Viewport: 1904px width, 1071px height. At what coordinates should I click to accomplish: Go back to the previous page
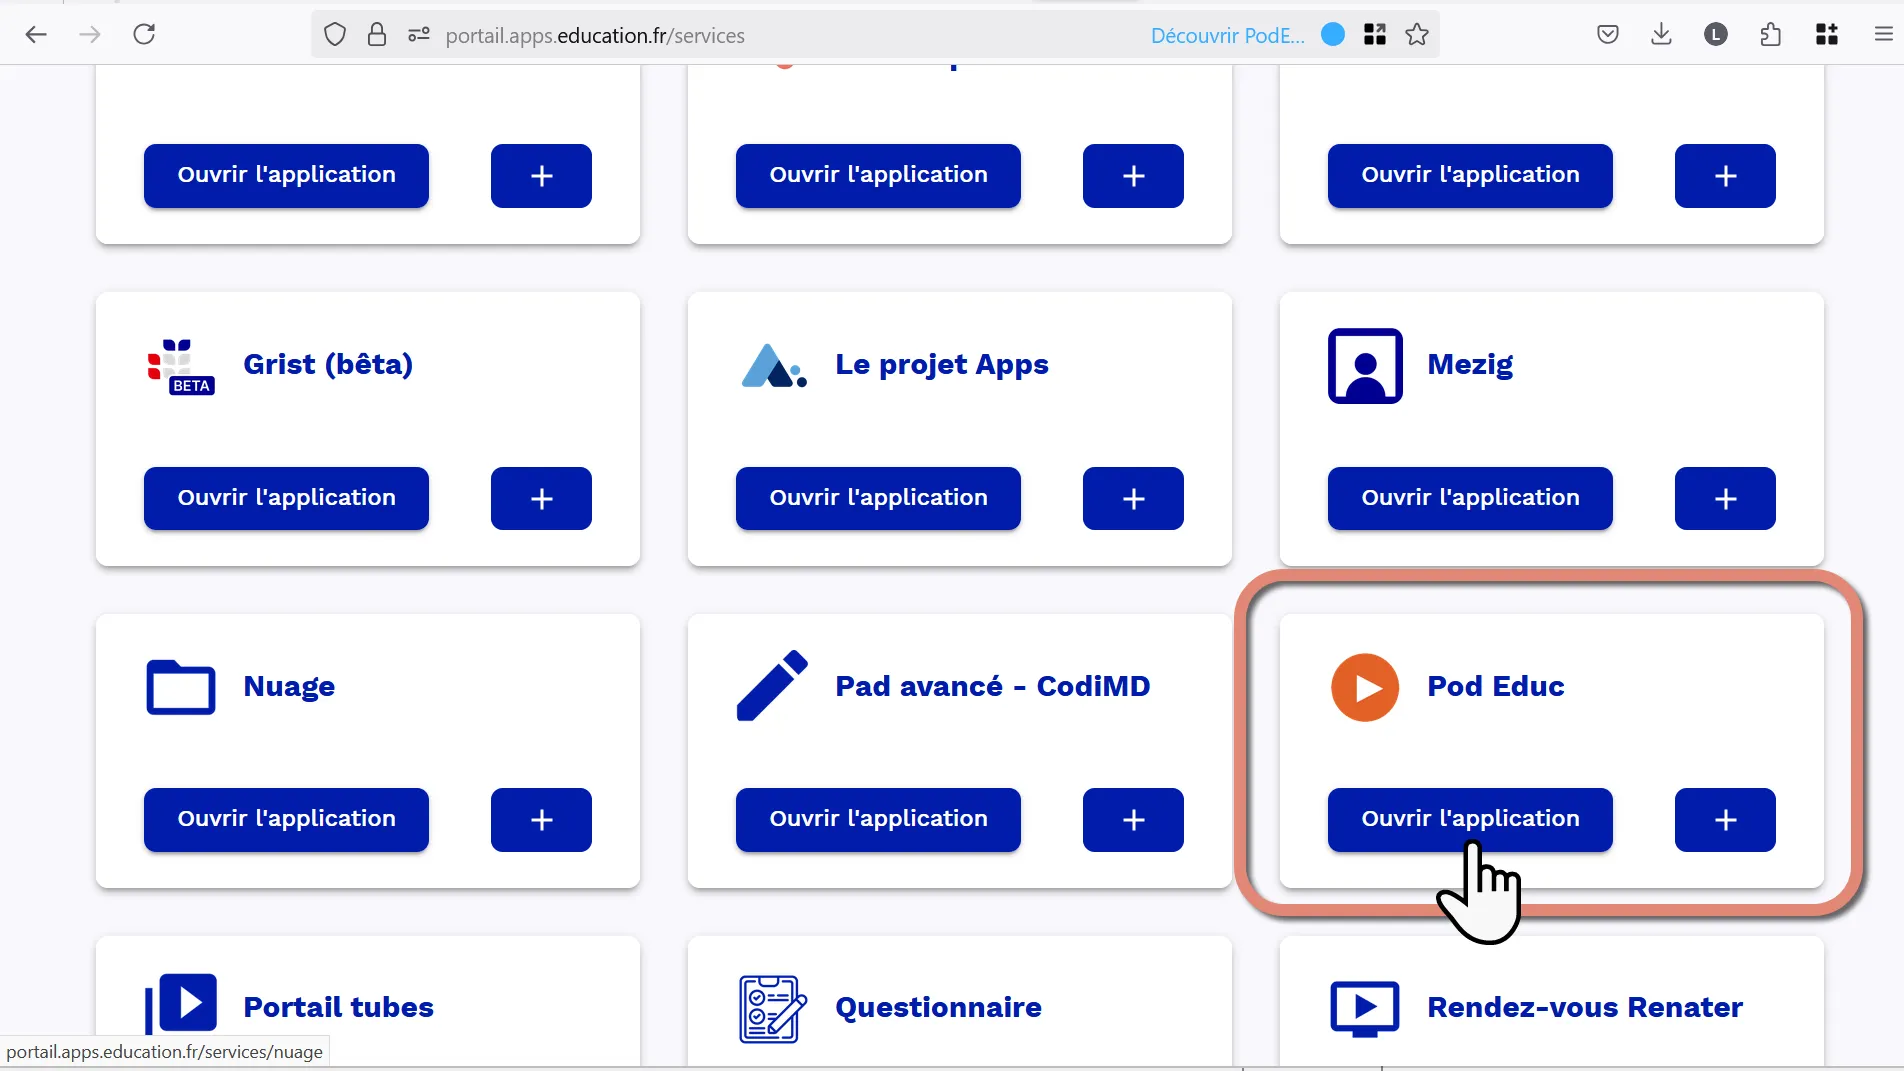pyautogui.click(x=36, y=35)
